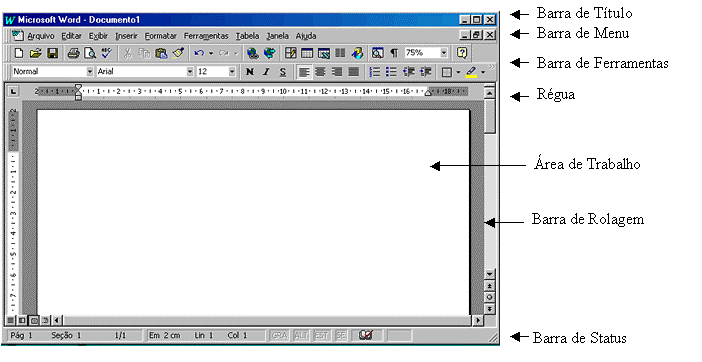Click the justify alignment button
Viewport: 702px width, 362px height.
tap(354, 72)
